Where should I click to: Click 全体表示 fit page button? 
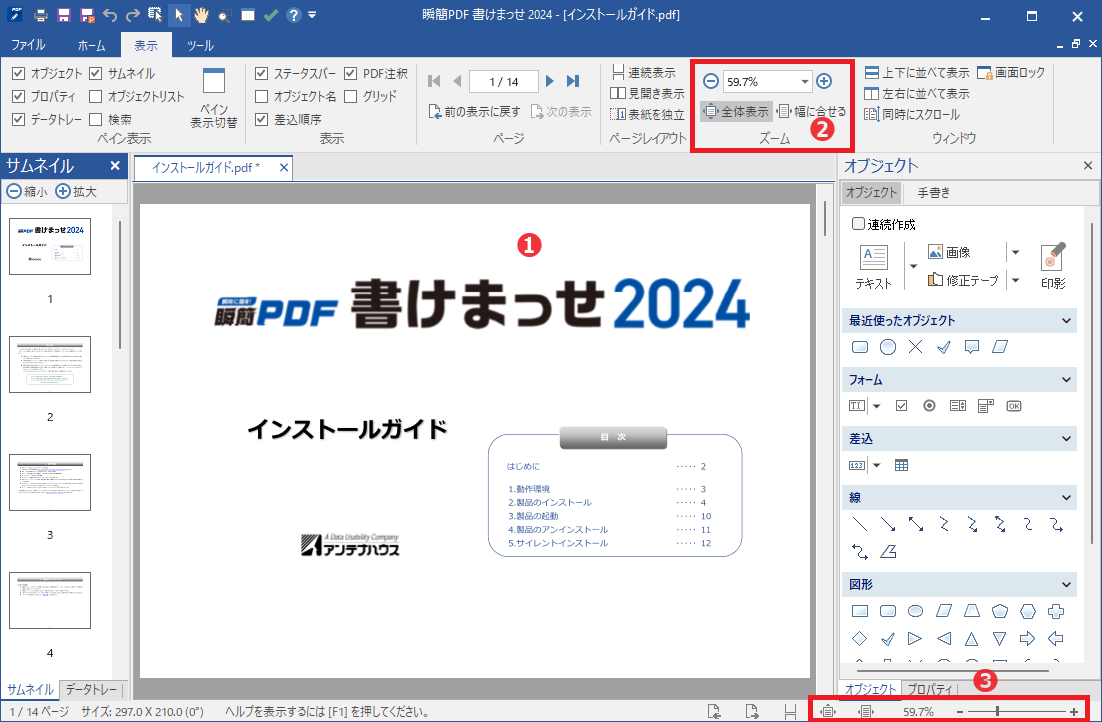(737, 111)
